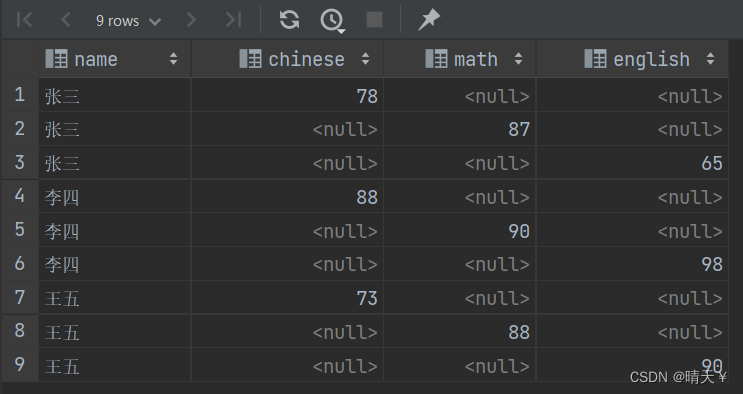Select the chinese value 88 in row 4
The height and width of the screenshot is (394, 743).
tap(287, 196)
